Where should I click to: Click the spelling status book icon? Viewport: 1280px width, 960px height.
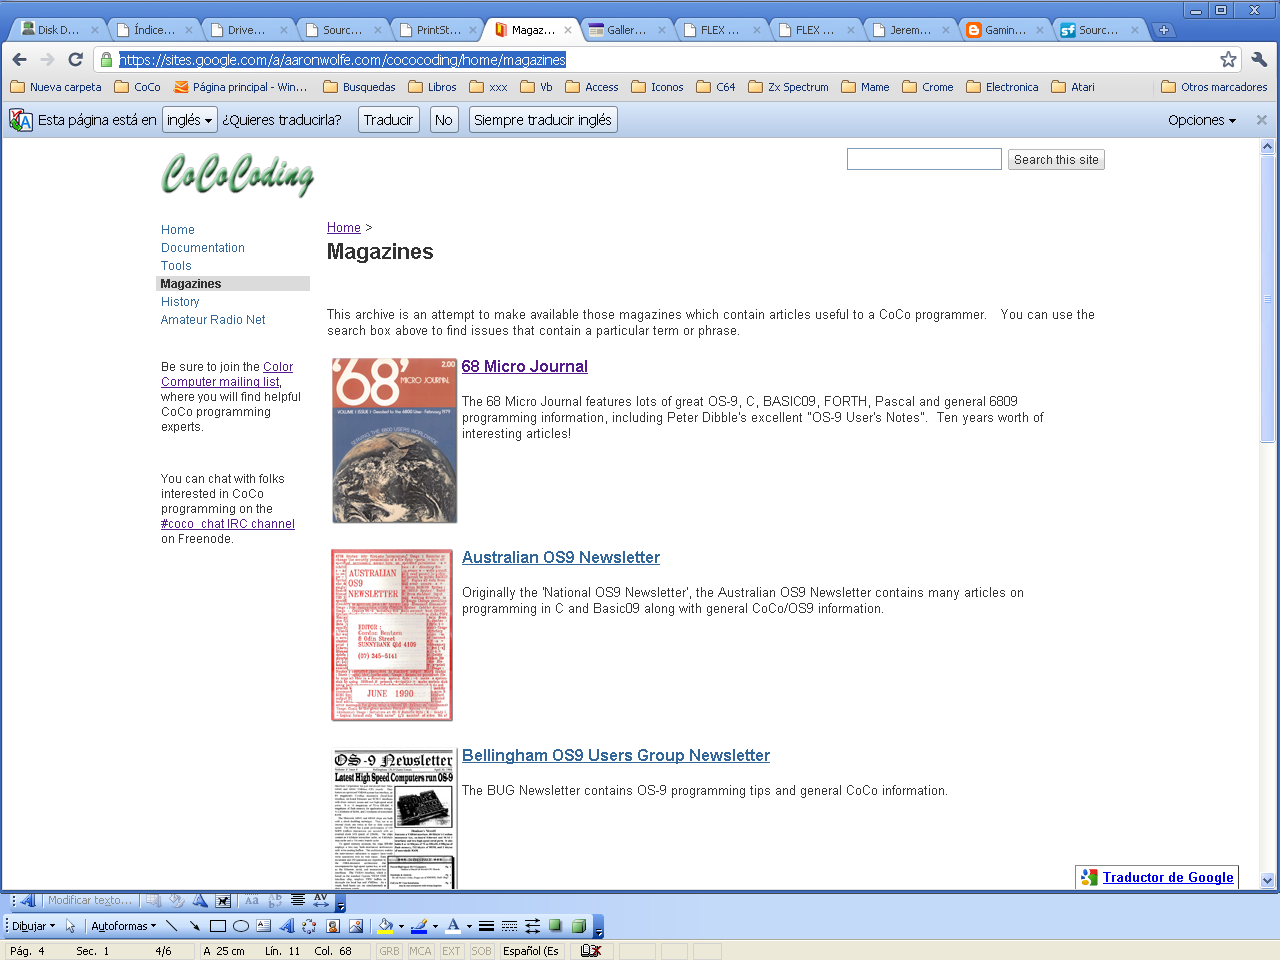(x=590, y=951)
